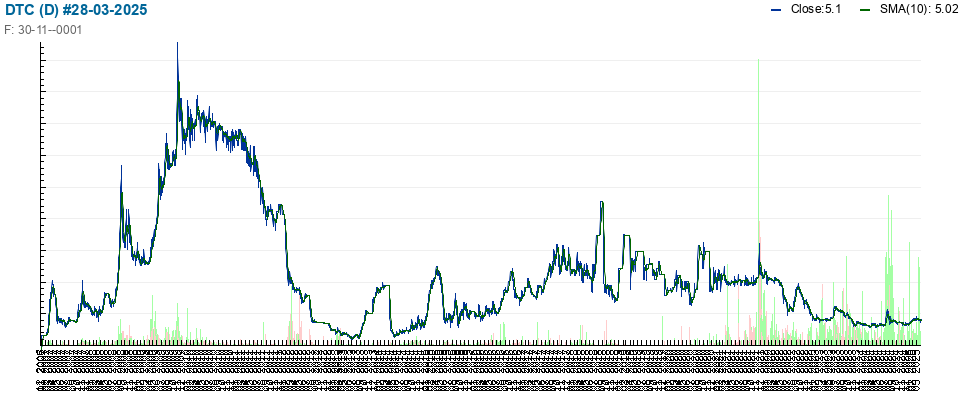Click the blue Close legend line marker
Screen dimensions: 970x400
[776, 10]
